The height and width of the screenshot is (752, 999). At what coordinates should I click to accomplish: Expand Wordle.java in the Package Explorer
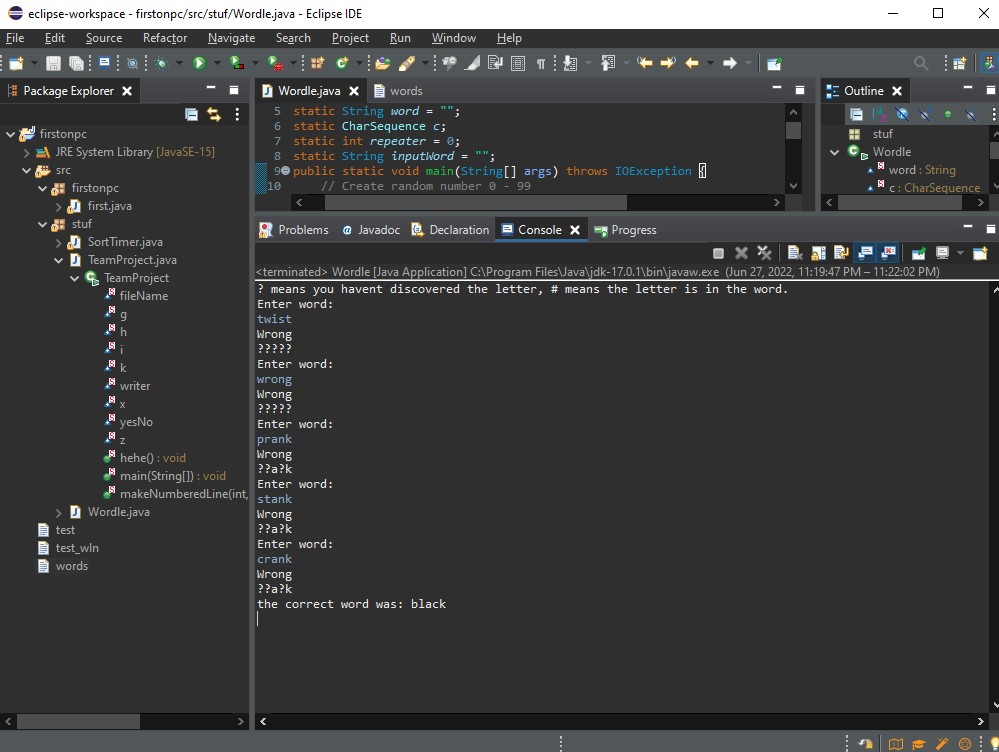pos(59,512)
